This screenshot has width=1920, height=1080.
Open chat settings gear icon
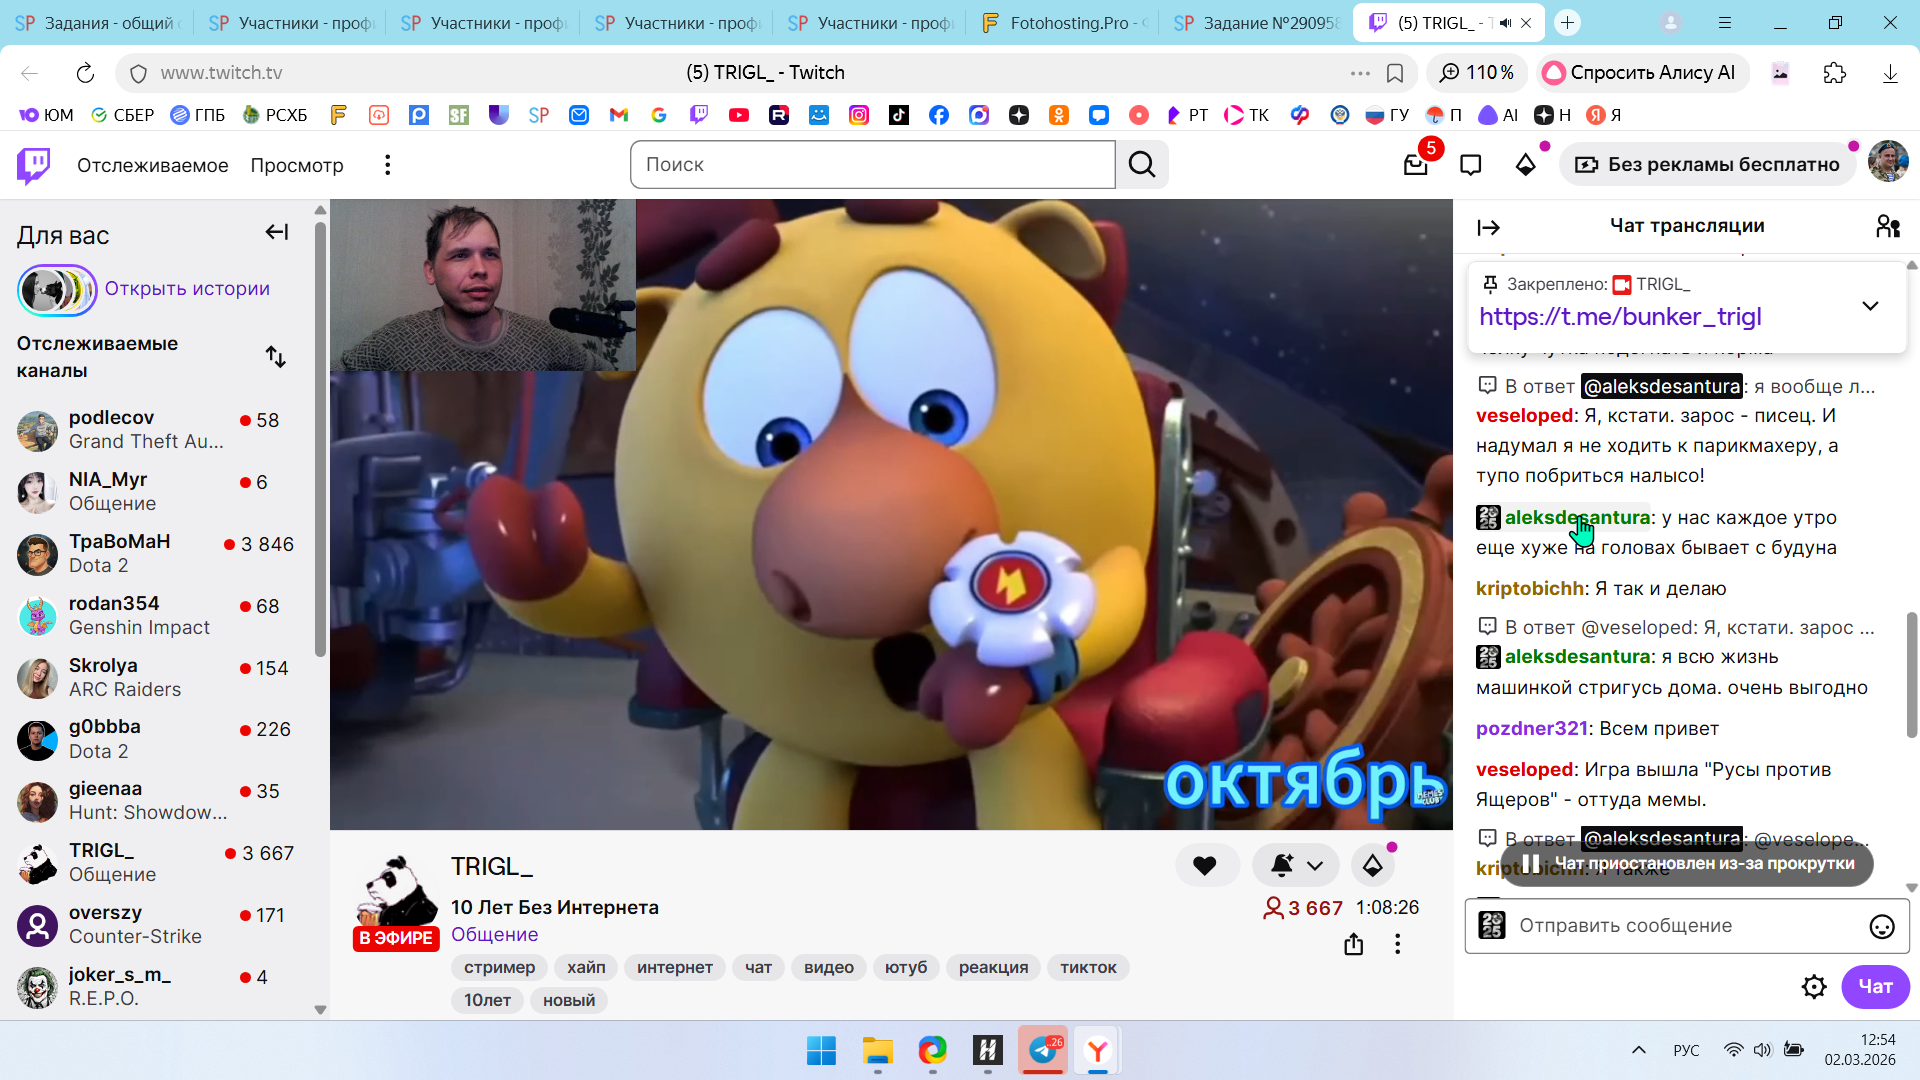pos(1814,987)
